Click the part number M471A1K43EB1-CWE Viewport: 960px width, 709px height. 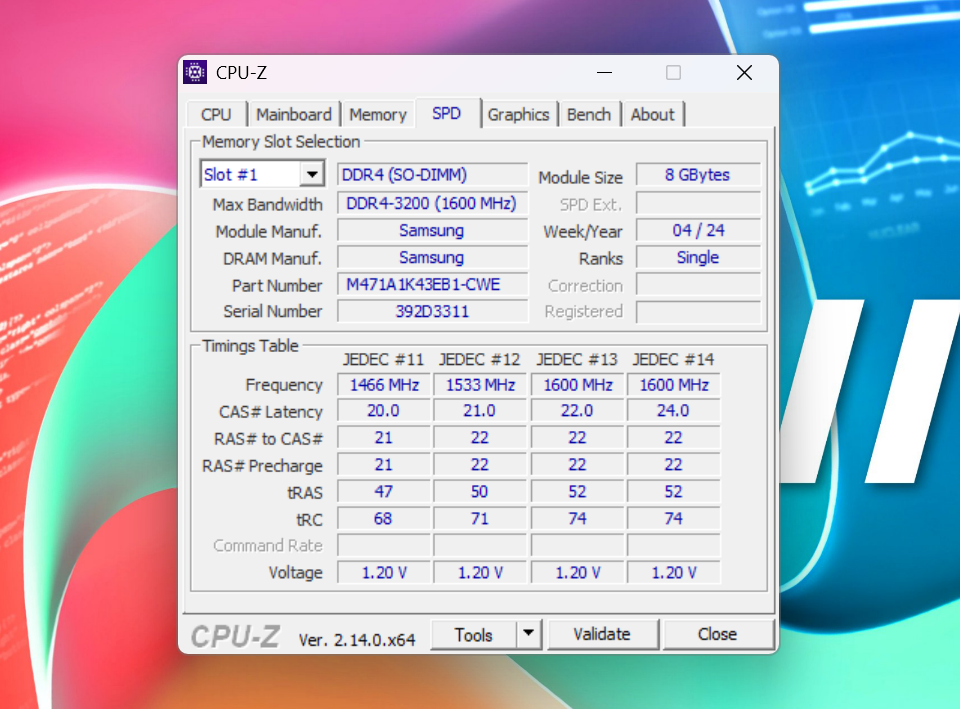pos(432,284)
